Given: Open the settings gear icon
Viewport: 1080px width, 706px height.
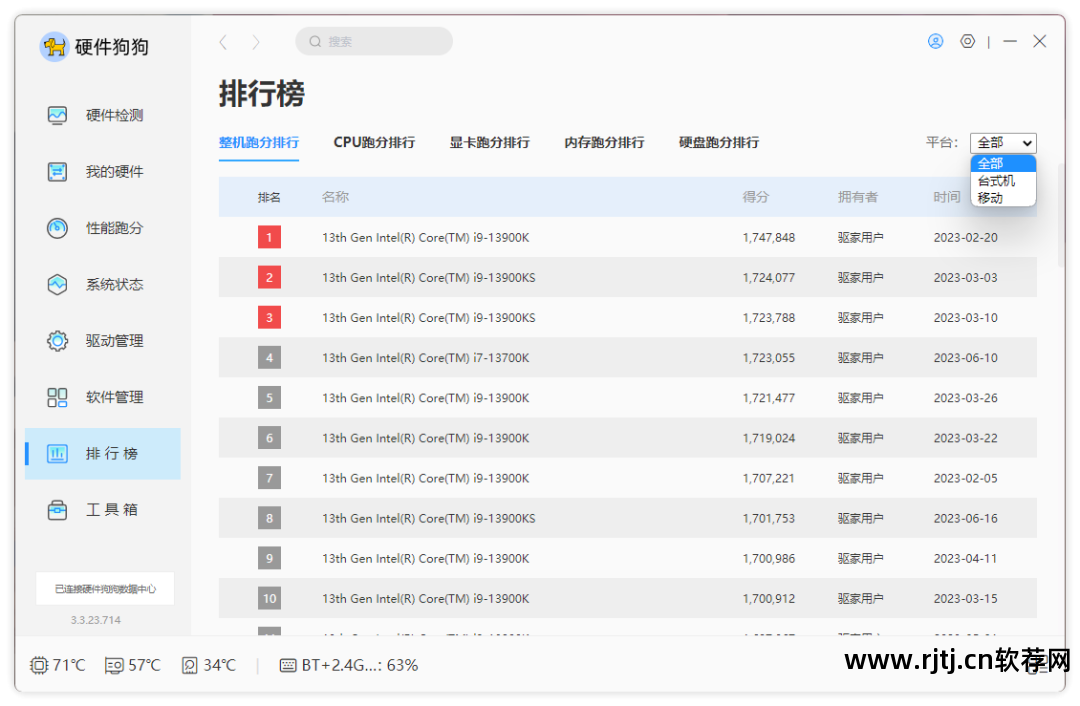Looking at the screenshot, I should (x=967, y=41).
